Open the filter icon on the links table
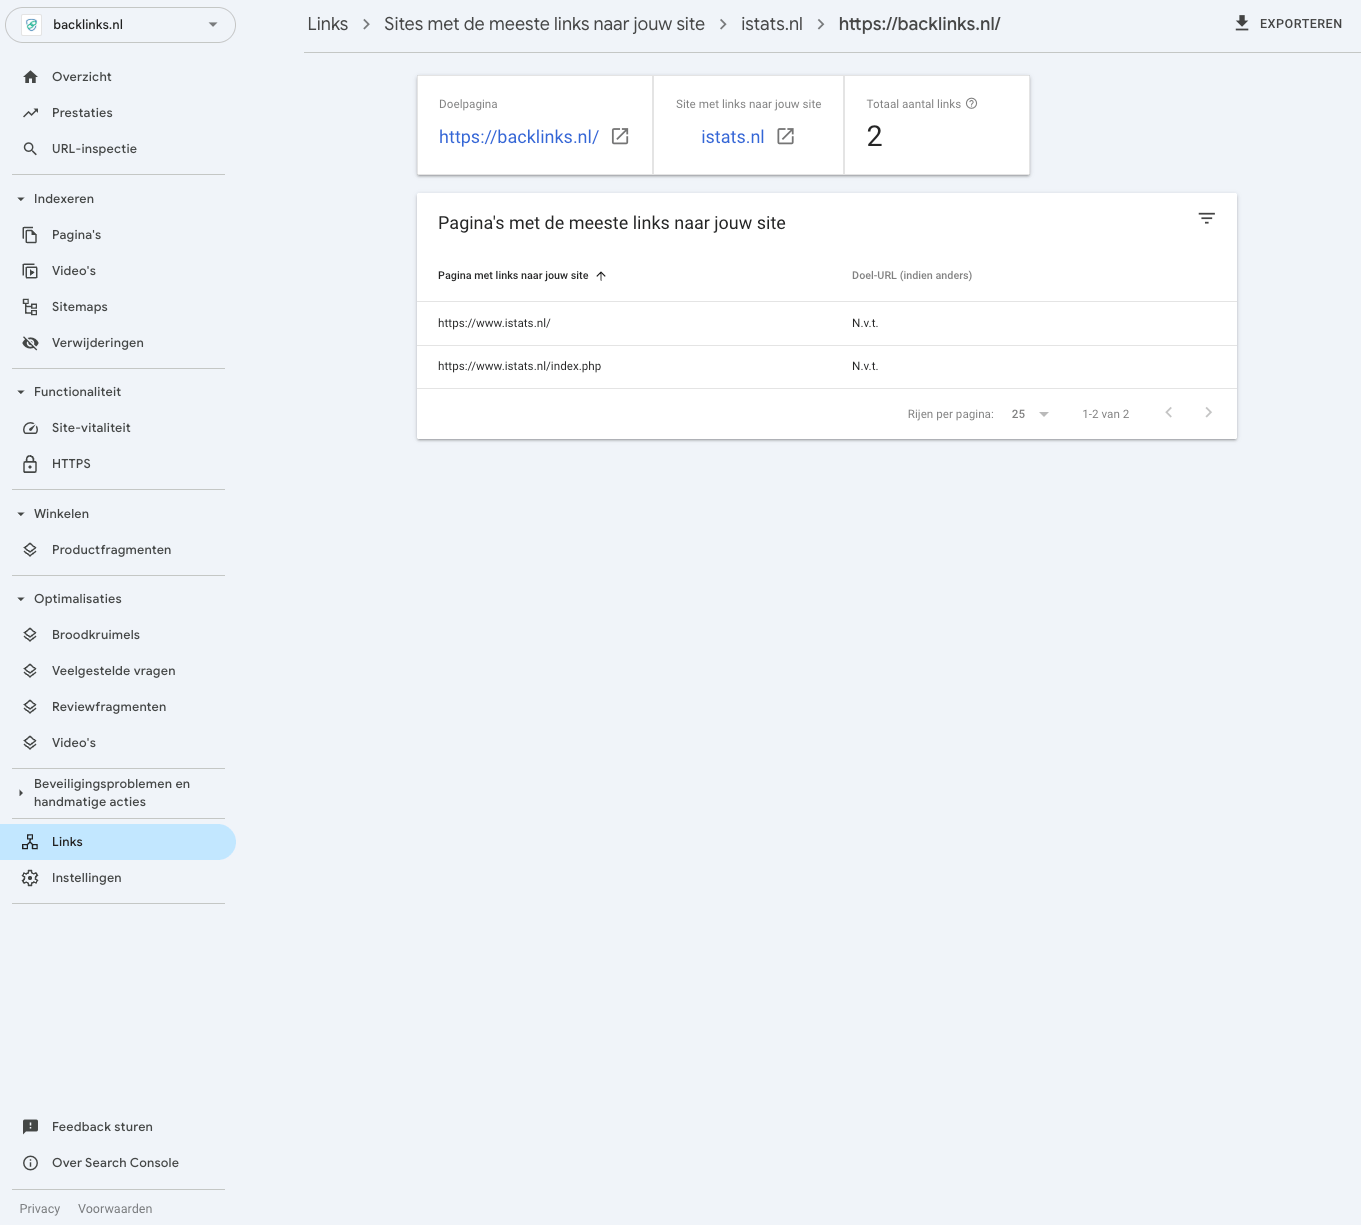The image size is (1361, 1225). pyautogui.click(x=1206, y=218)
